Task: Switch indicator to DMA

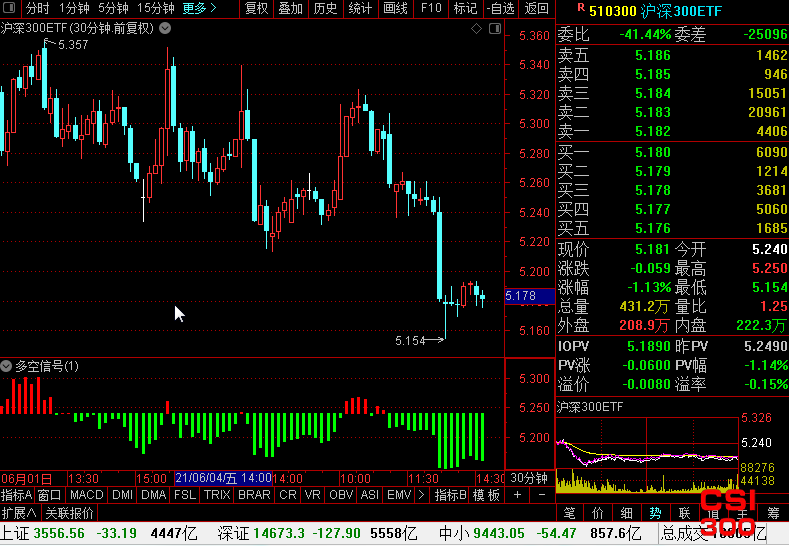Action: pos(153,495)
